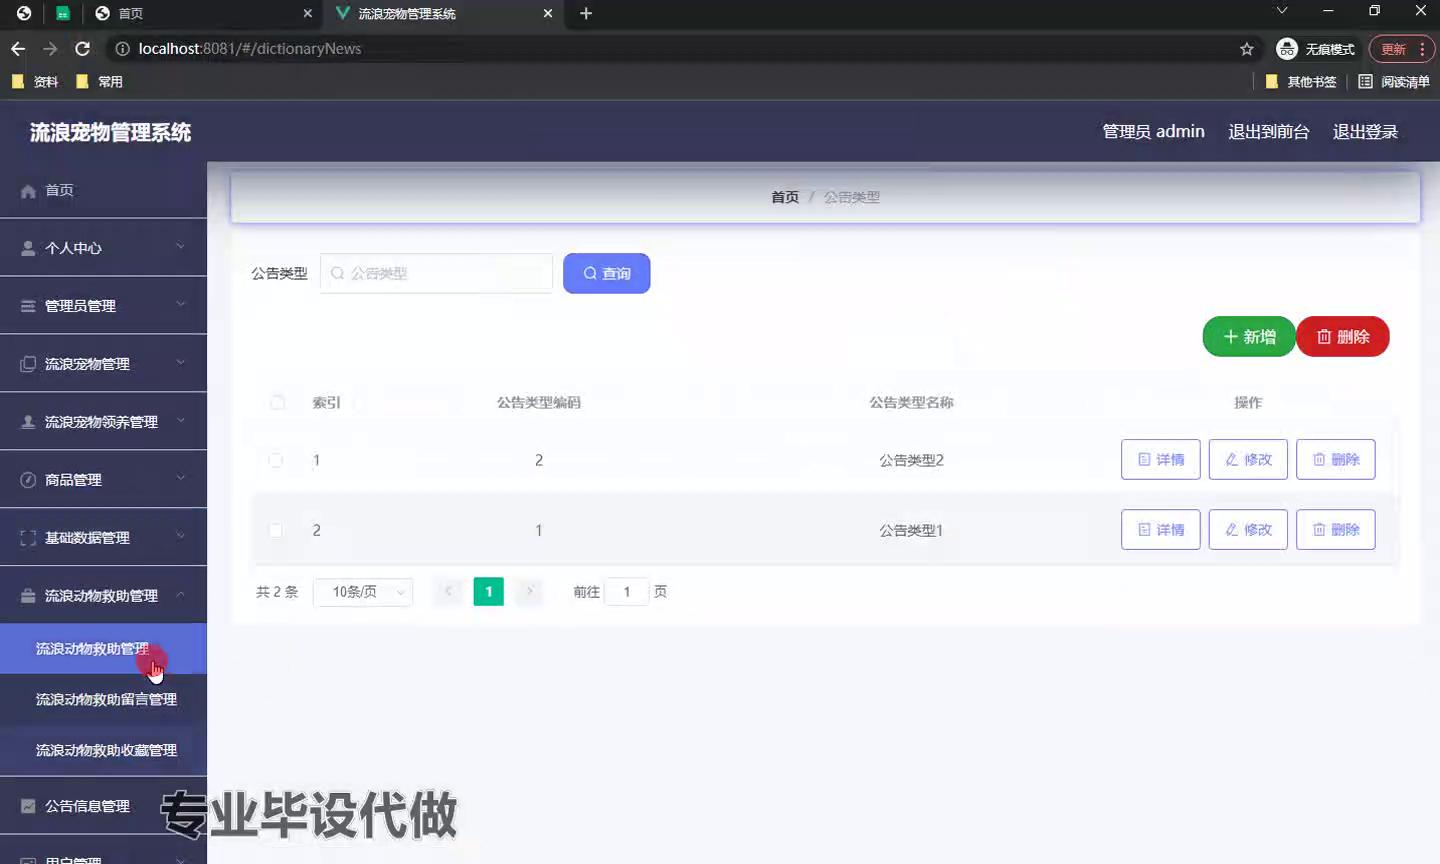
Task: Click the green 新增 button
Action: click(1248, 337)
